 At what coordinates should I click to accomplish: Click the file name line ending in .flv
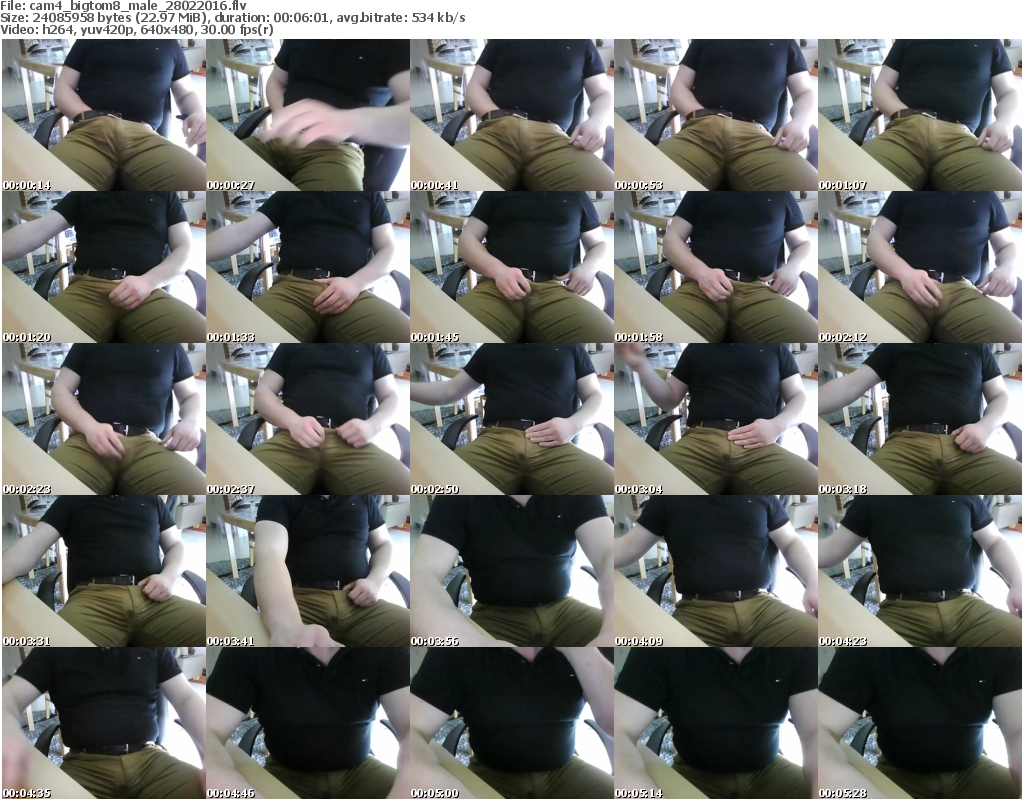[x=123, y=6]
